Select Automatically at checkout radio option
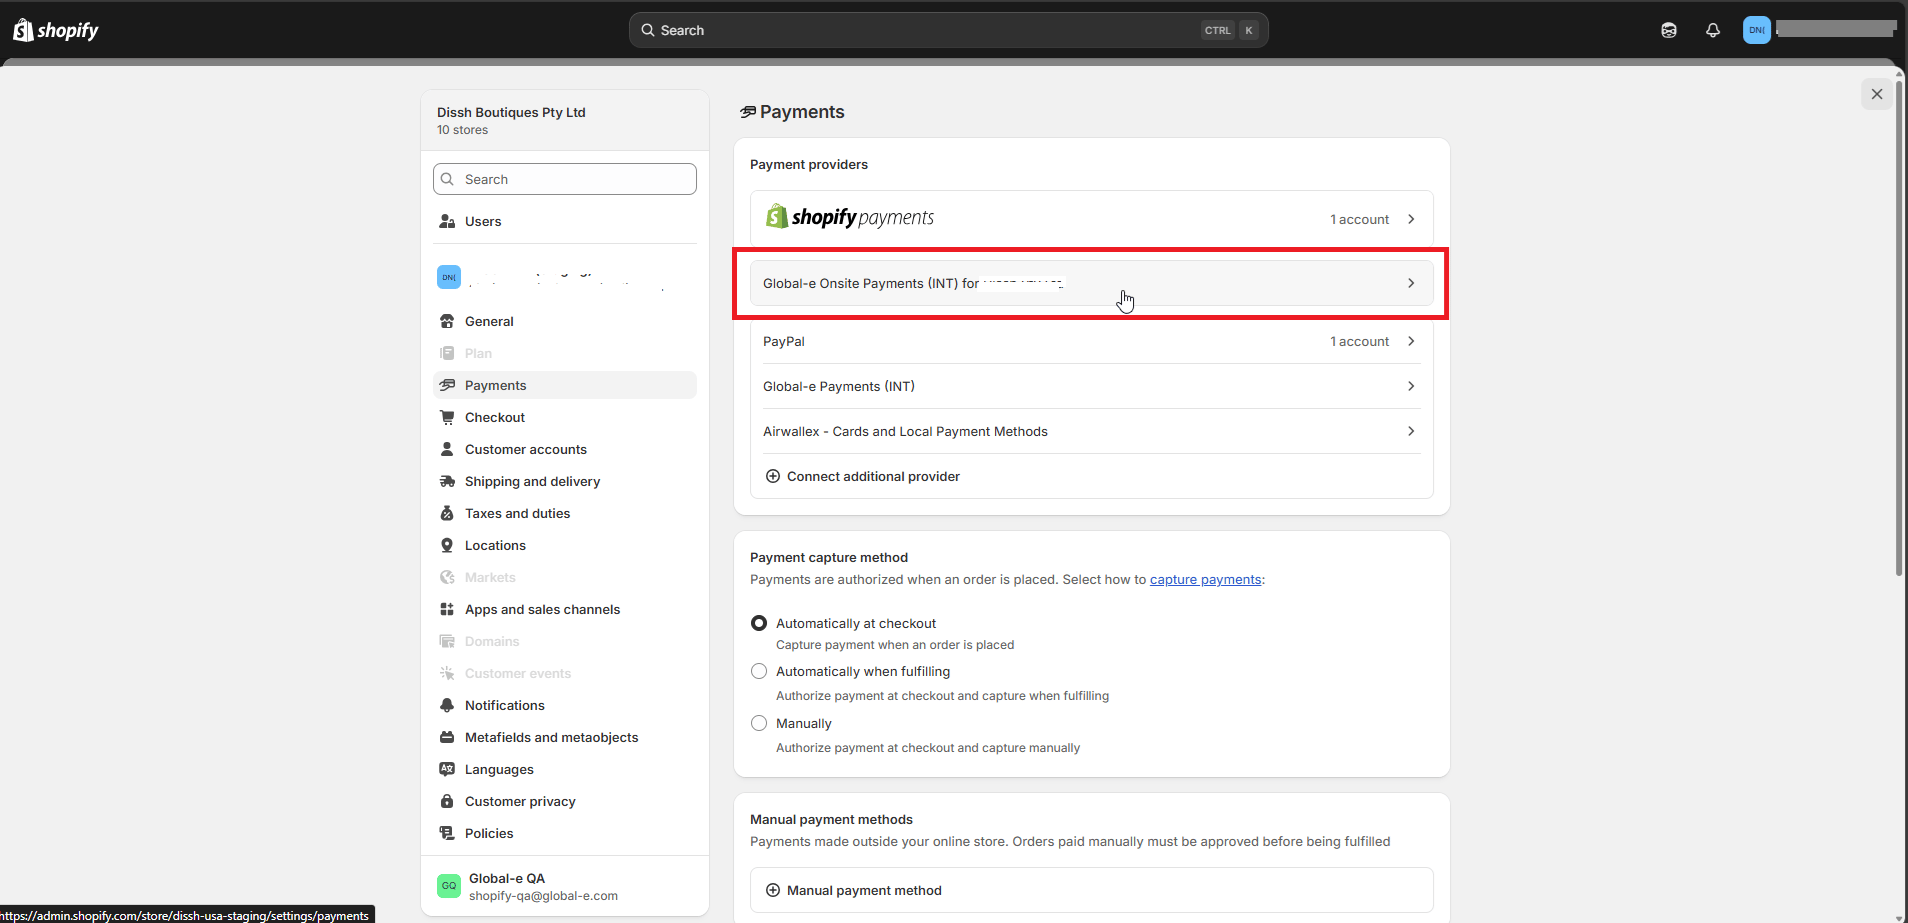 [759, 623]
